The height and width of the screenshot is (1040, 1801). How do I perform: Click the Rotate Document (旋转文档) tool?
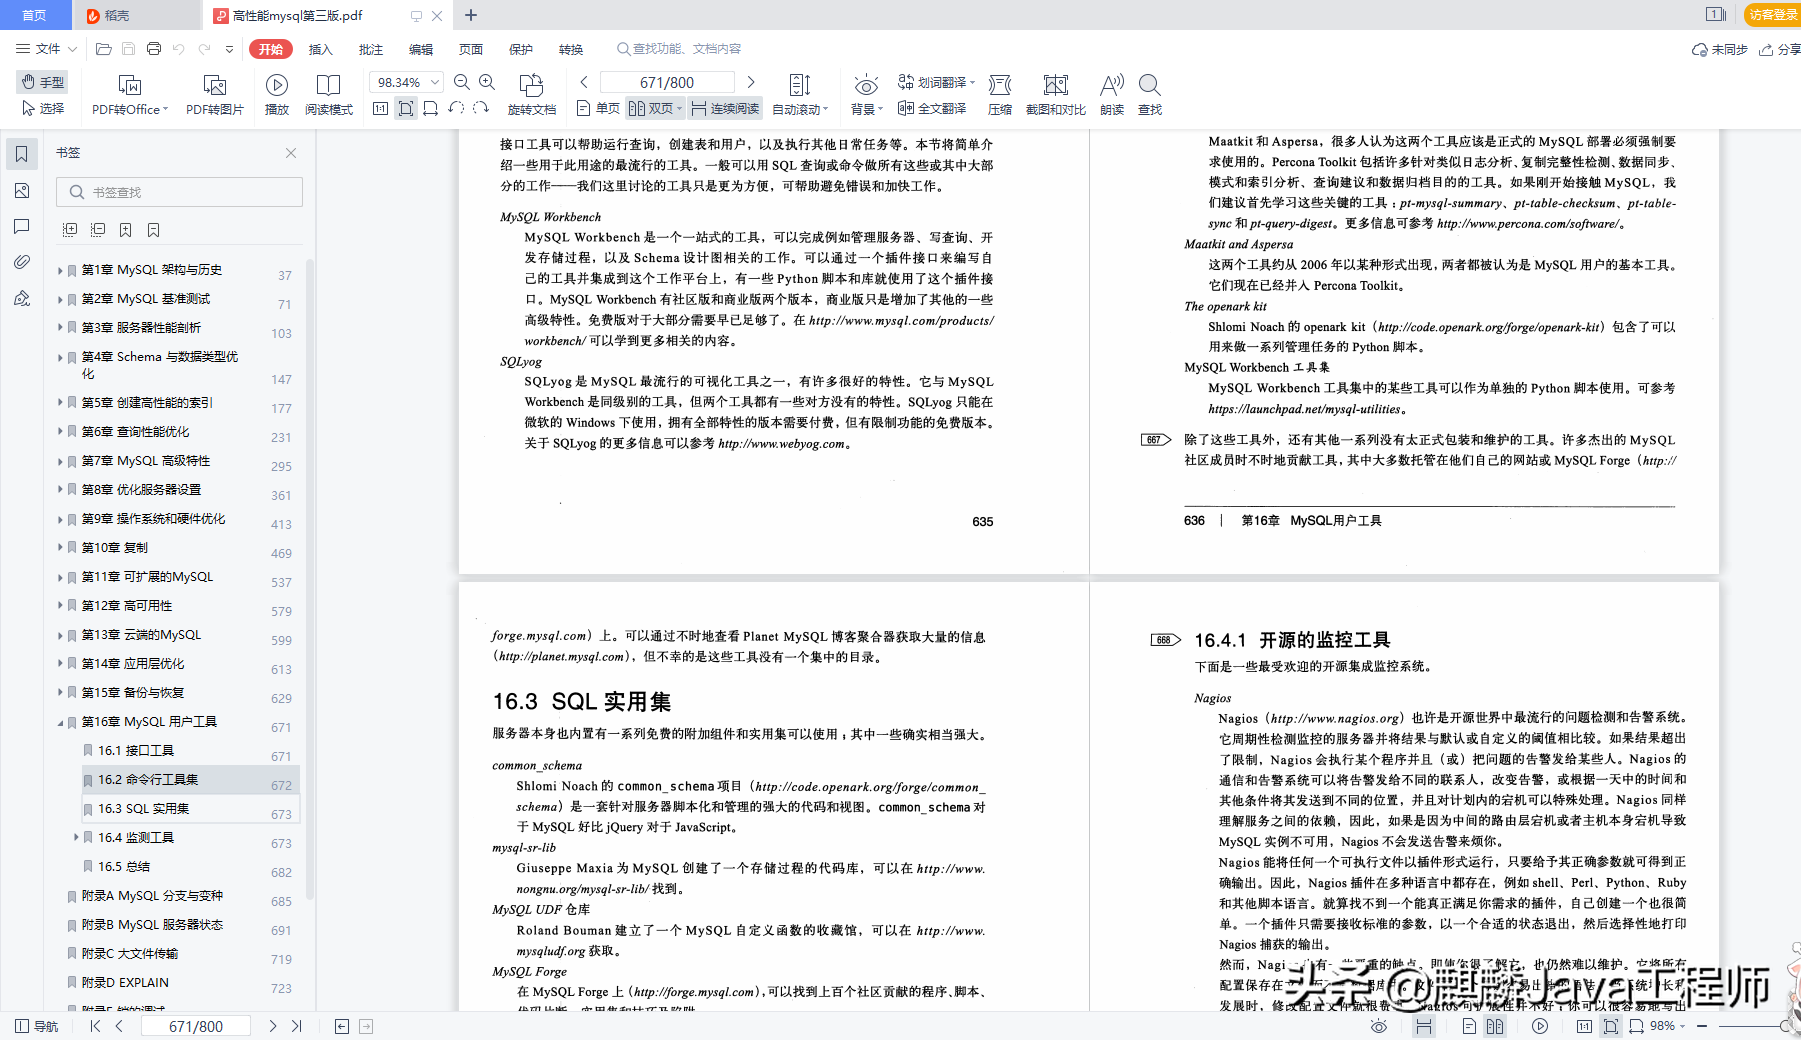pos(532,95)
